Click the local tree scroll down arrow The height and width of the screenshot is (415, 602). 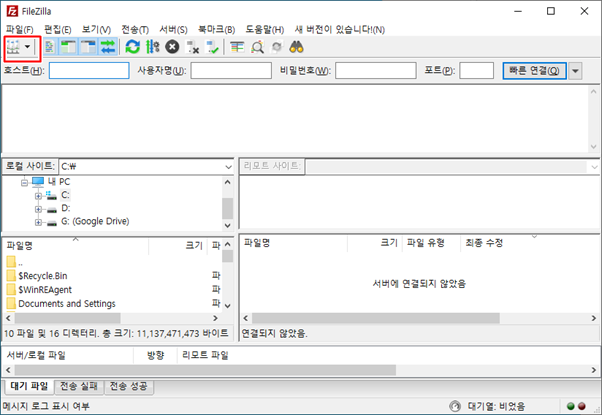tap(227, 225)
